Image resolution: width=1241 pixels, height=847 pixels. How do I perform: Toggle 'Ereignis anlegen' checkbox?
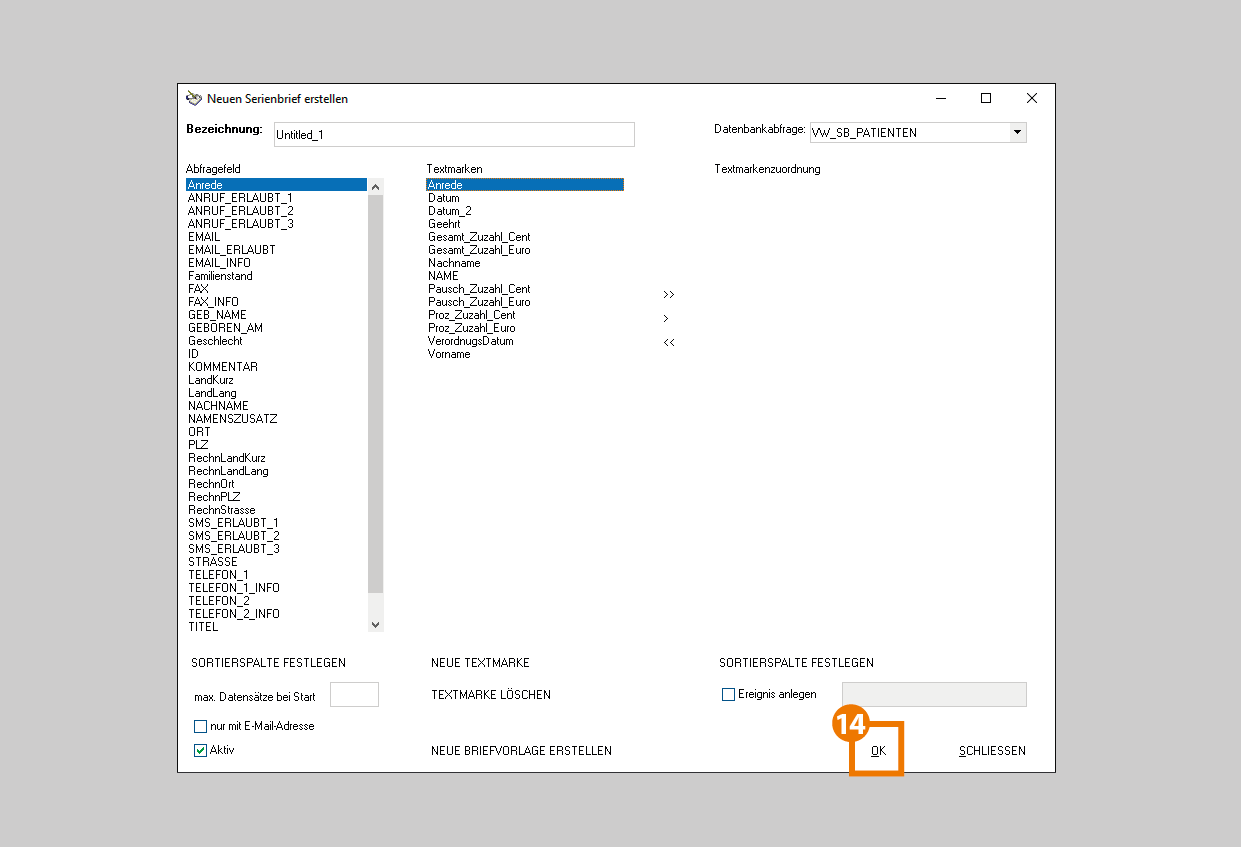coord(728,694)
